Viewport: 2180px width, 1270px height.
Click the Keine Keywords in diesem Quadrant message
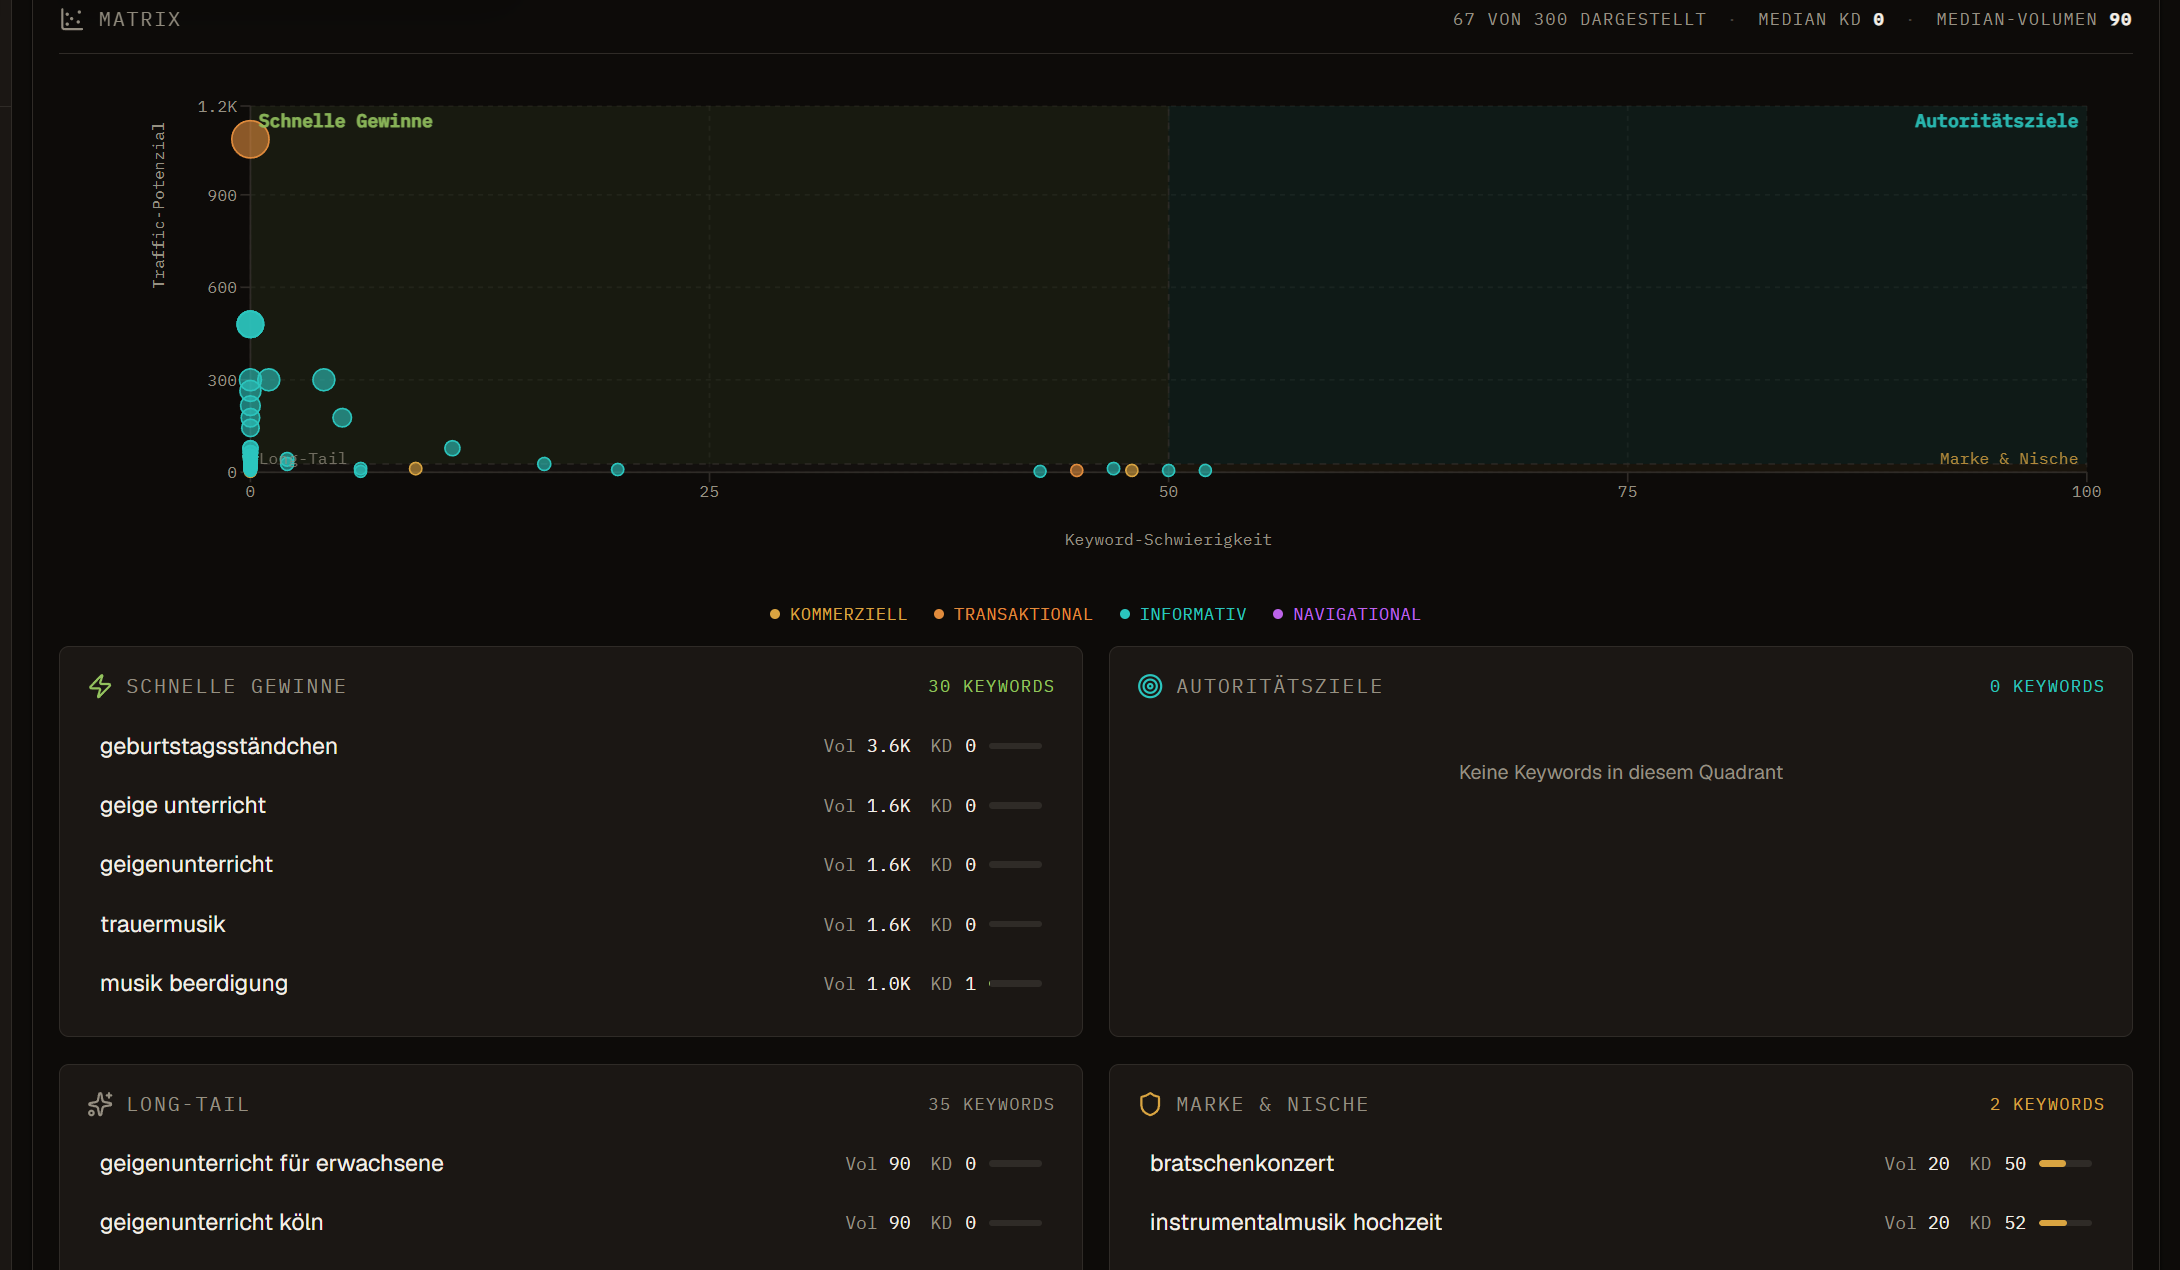coord(1620,772)
